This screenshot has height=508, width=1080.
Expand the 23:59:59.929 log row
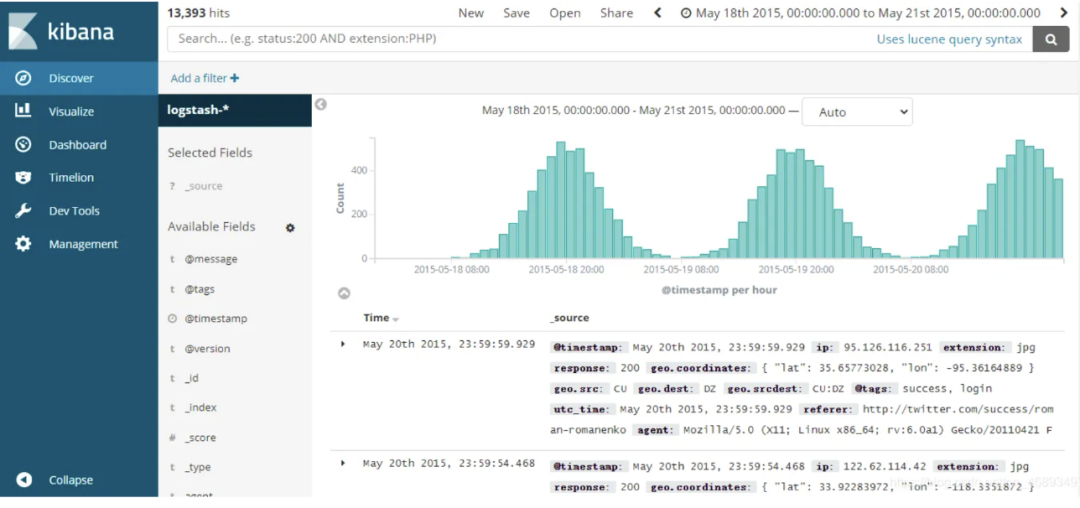(x=343, y=344)
